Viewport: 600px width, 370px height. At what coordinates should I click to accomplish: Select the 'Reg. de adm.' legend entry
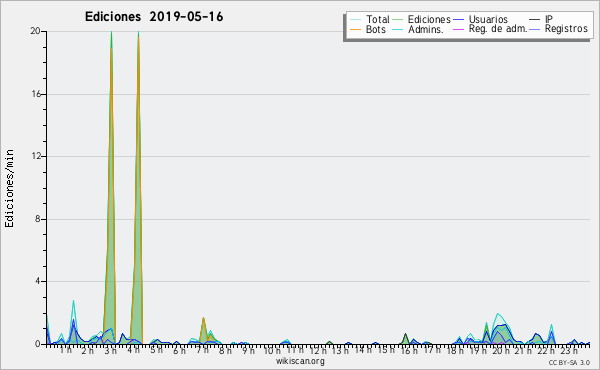(x=498, y=29)
